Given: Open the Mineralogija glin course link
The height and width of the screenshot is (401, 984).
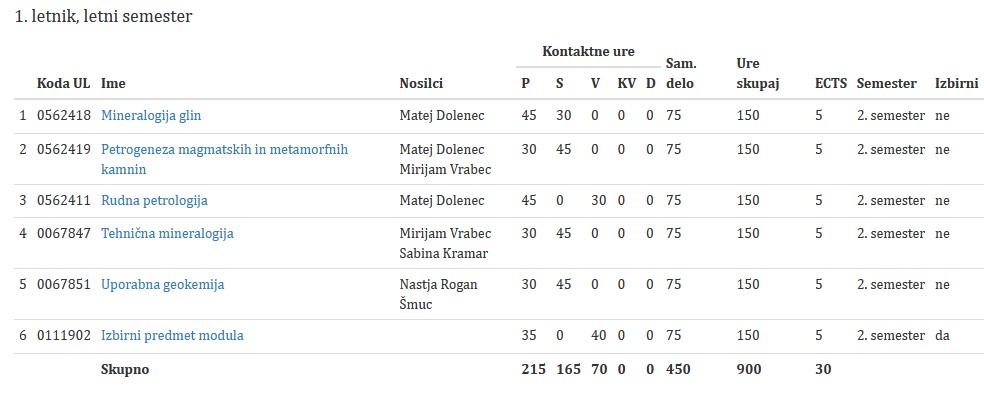Looking at the screenshot, I should click(x=151, y=116).
